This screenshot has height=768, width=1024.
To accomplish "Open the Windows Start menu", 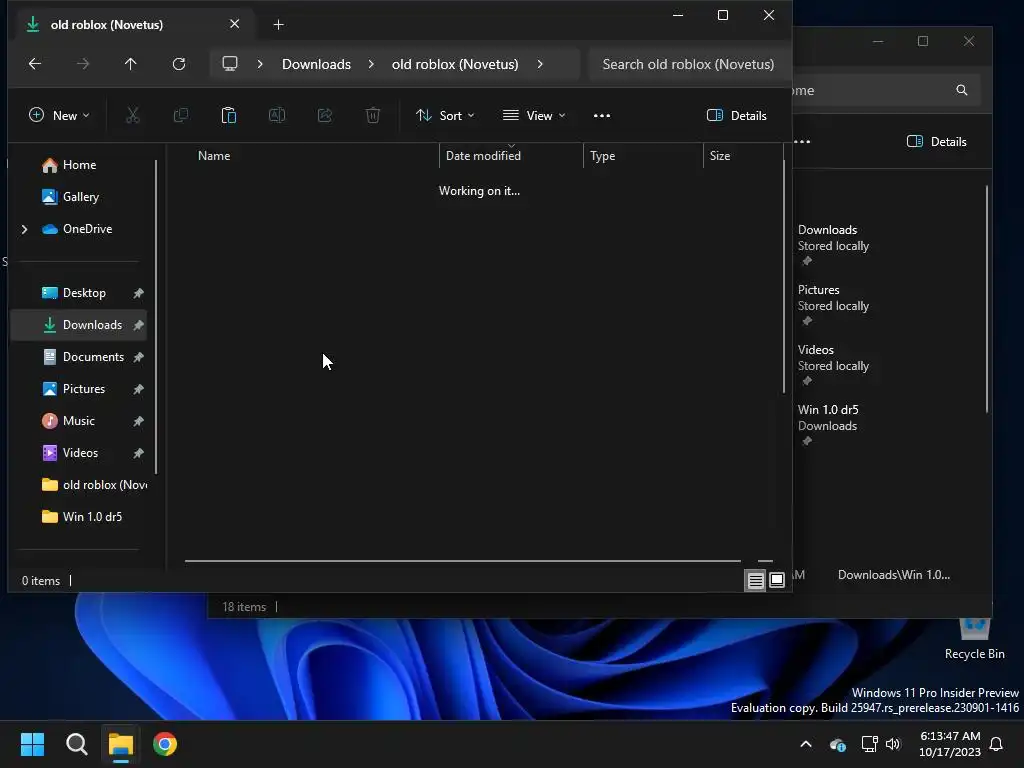I will (x=32, y=744).
